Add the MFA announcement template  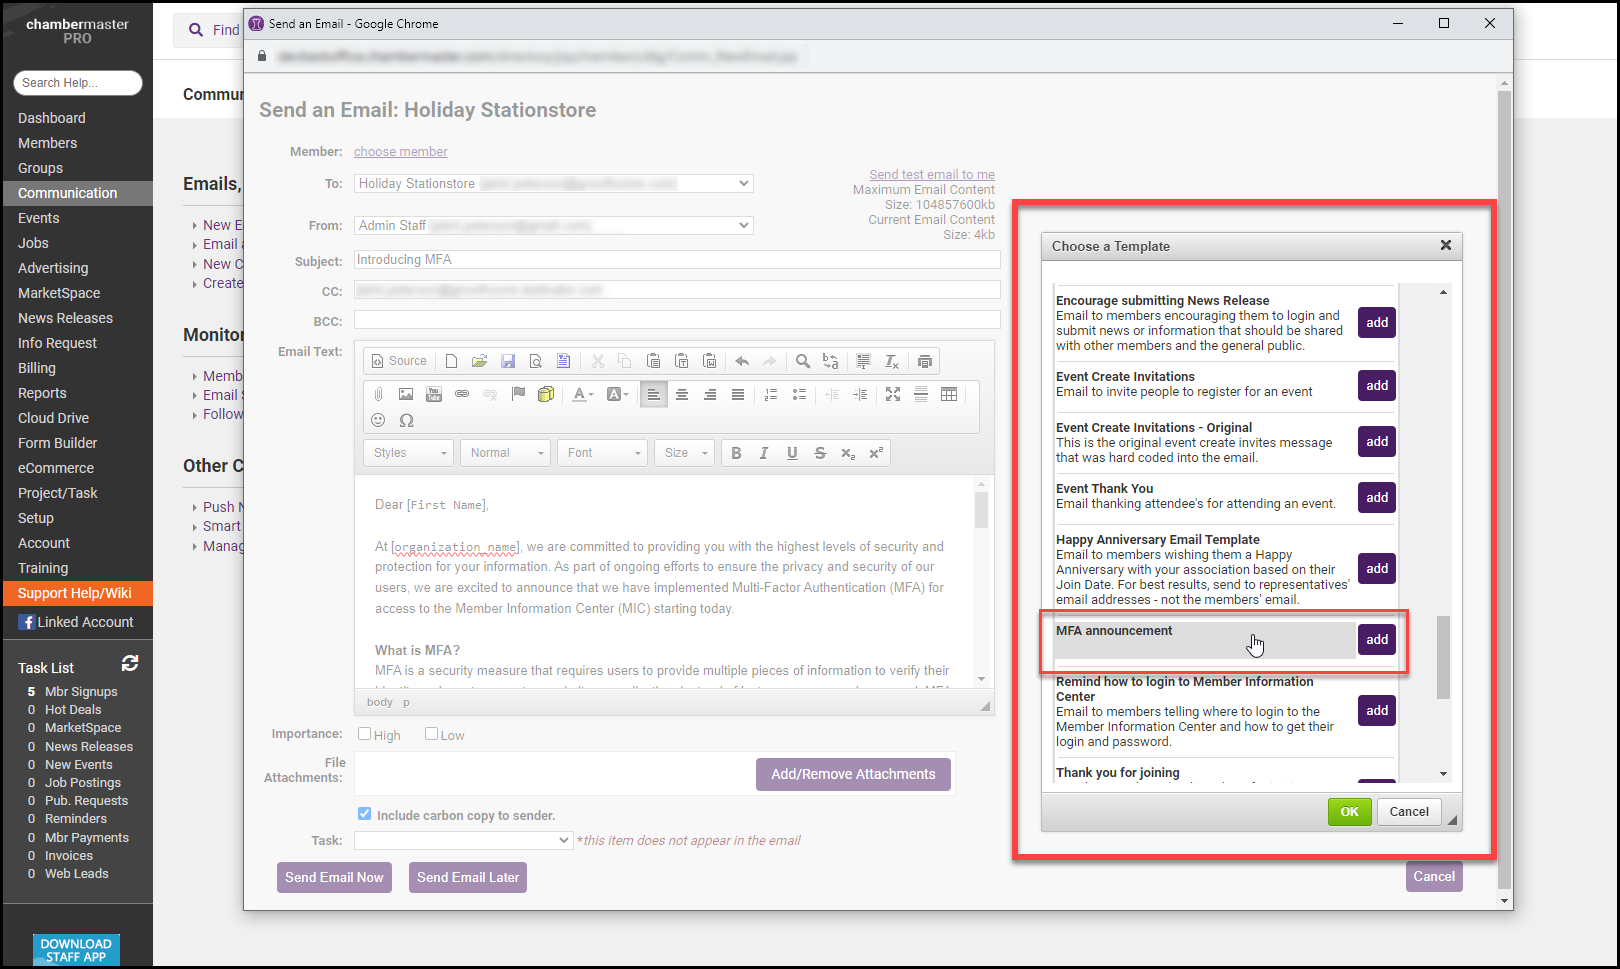coord(1377,640)
